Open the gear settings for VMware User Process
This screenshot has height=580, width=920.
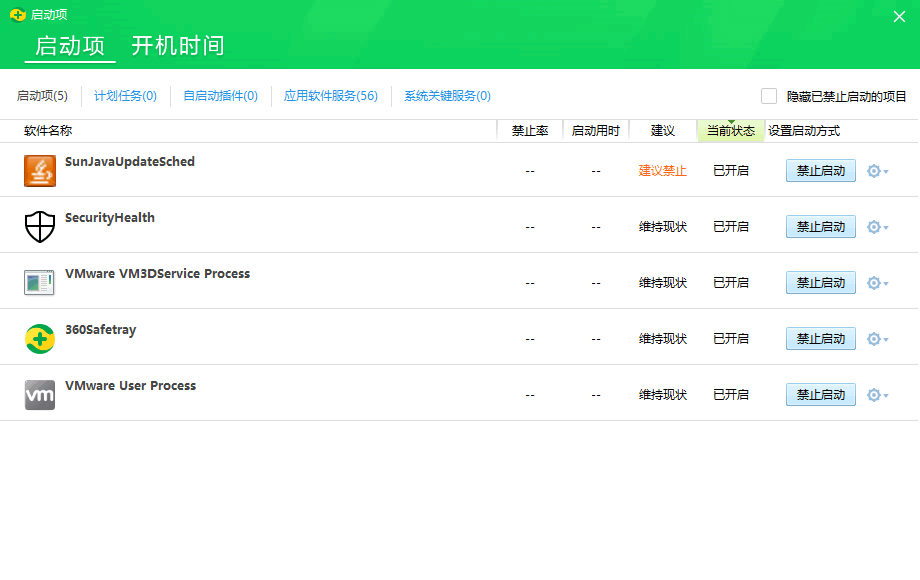point(873,394)
